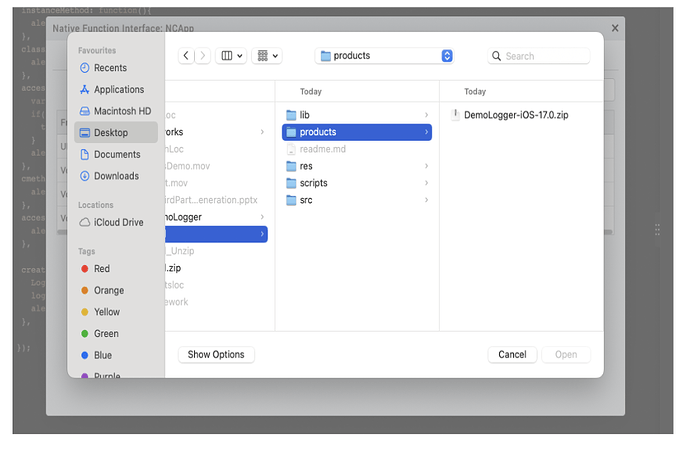Select the scripts folder
The height and width of the screenshot is (452, 690).
(x=357, y=183)
